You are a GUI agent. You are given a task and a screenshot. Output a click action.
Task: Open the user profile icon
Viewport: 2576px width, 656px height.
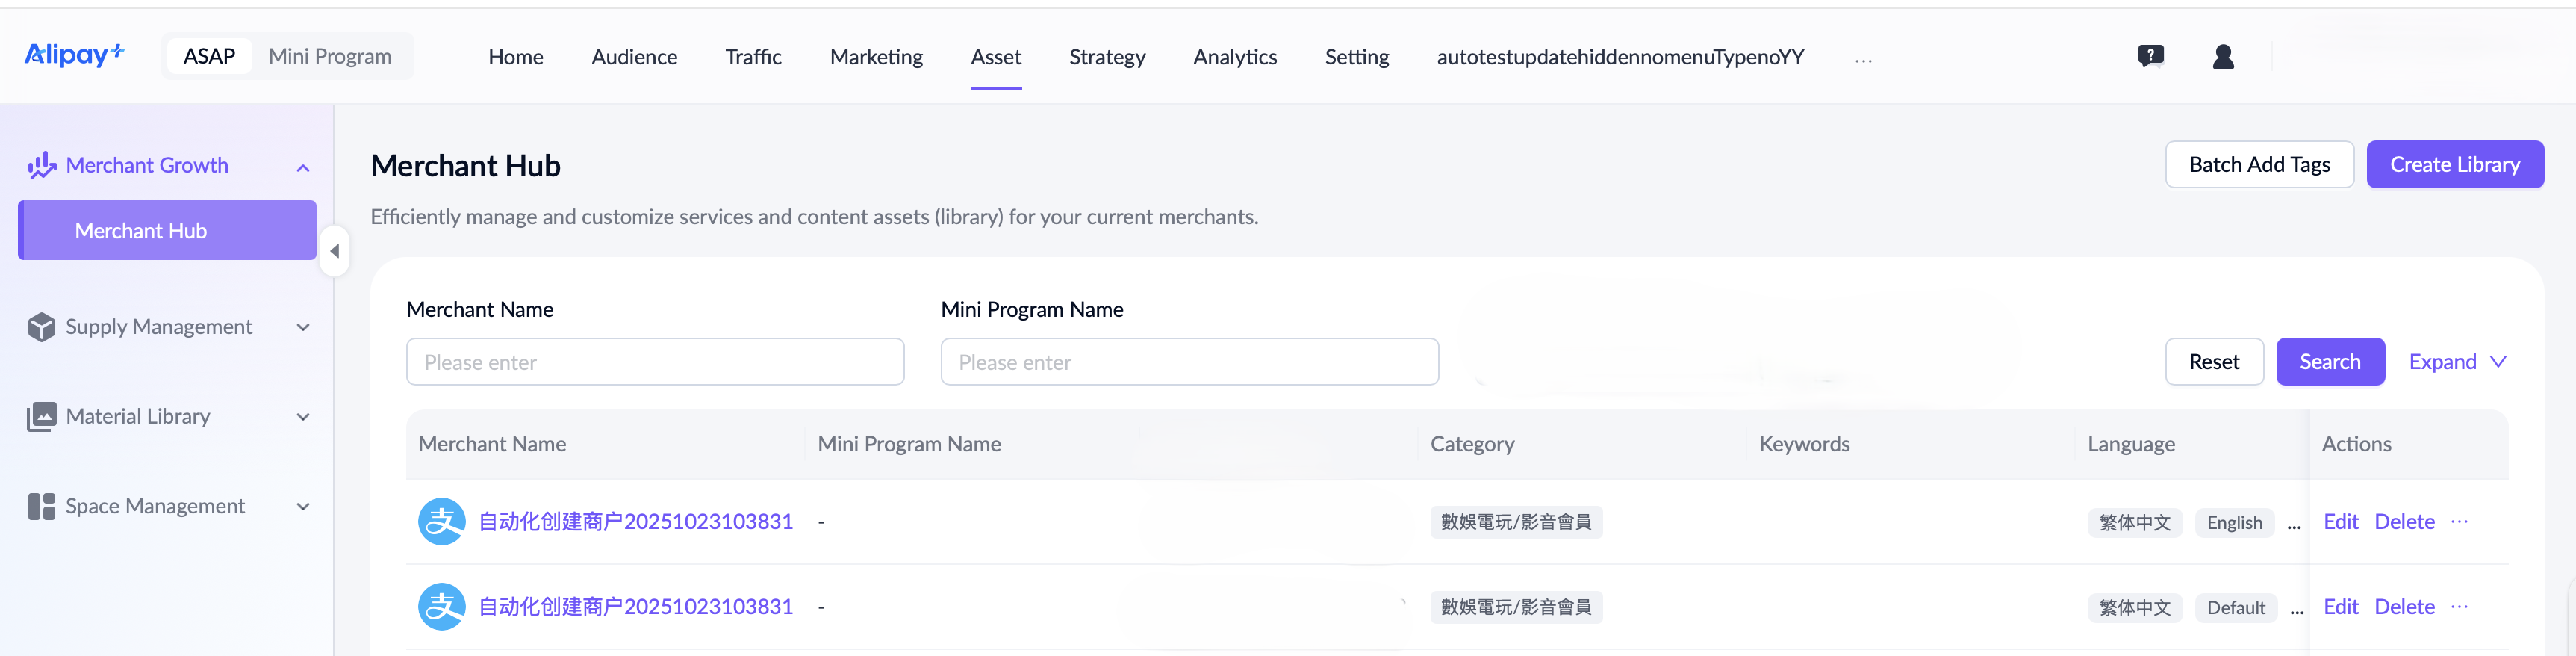2223,57
